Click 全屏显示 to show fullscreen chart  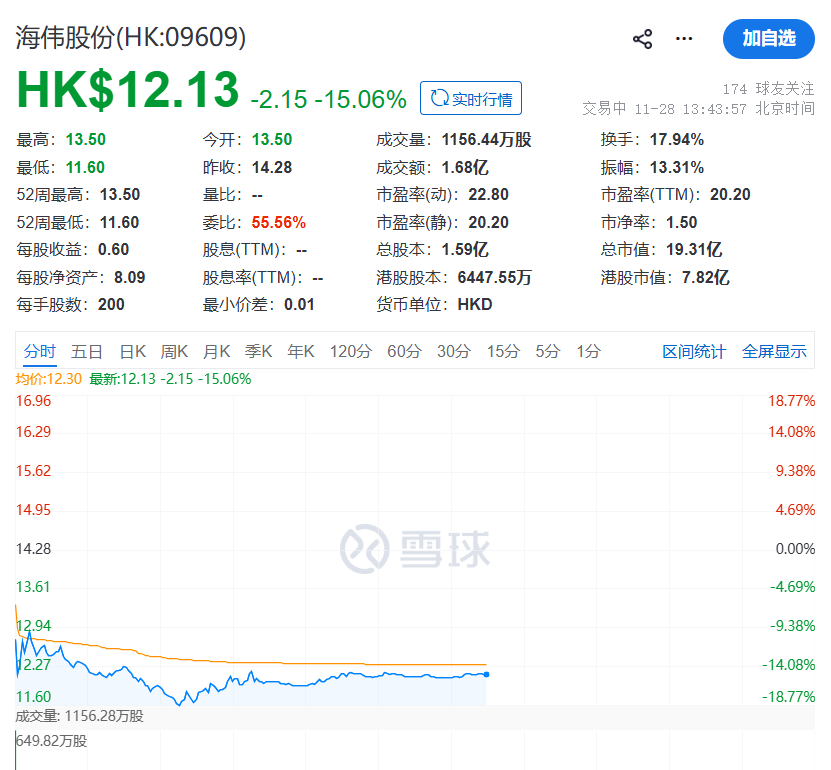tap(774, 351)
